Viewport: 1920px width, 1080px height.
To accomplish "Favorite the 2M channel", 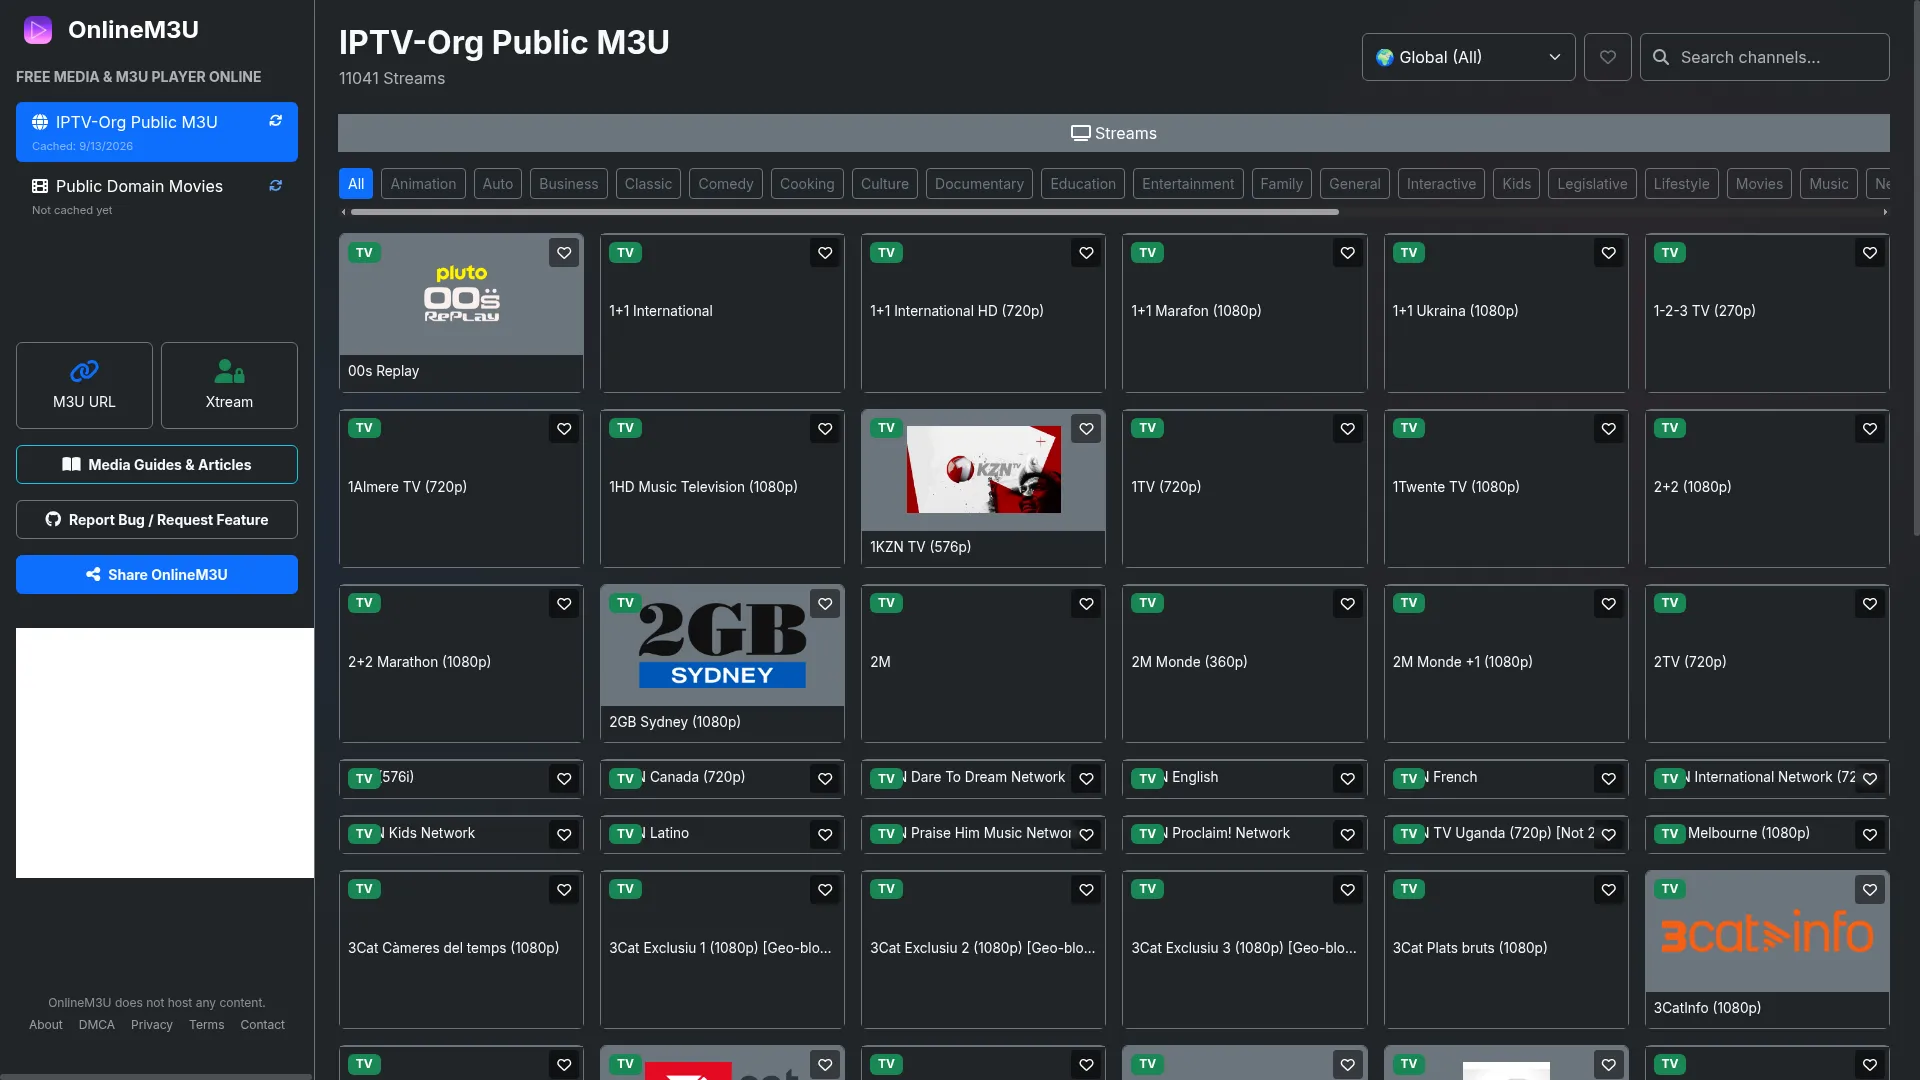I will point(1086,604).
